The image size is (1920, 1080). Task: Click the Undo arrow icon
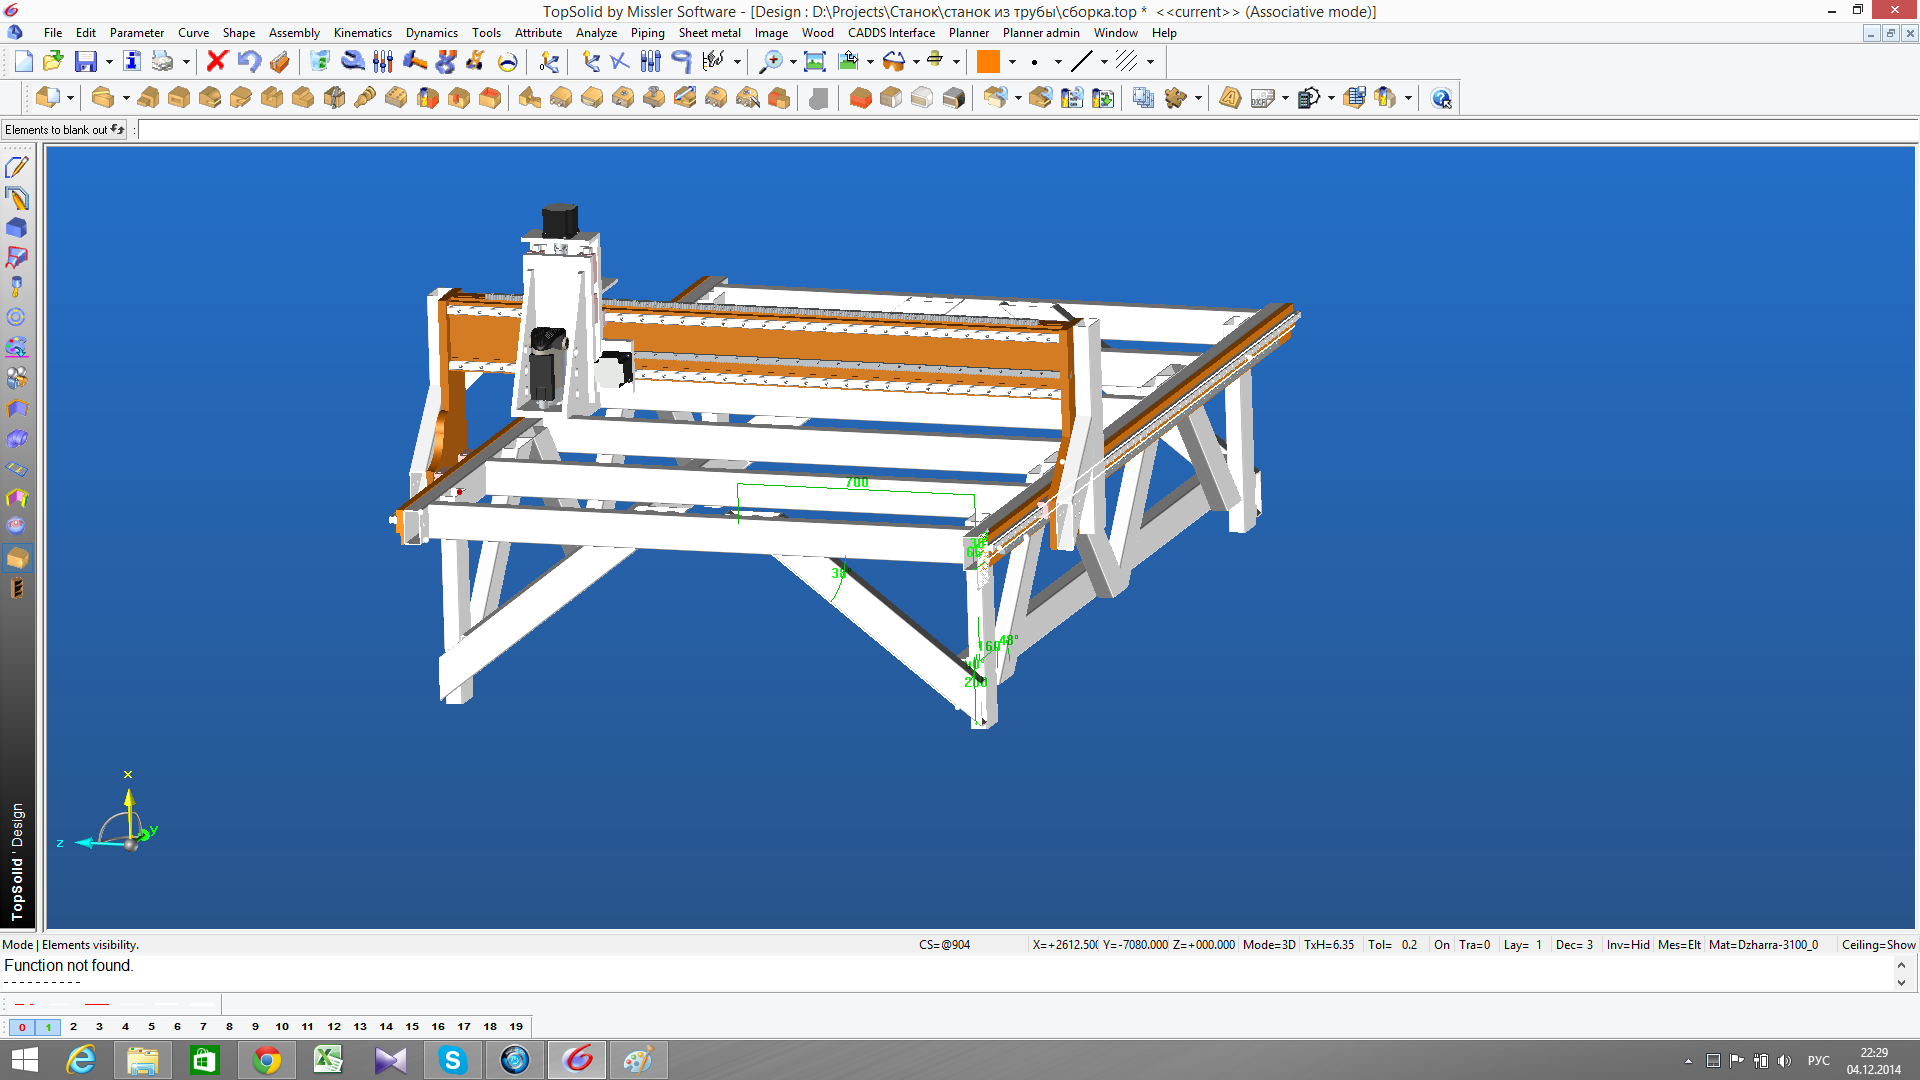point(249,62)
